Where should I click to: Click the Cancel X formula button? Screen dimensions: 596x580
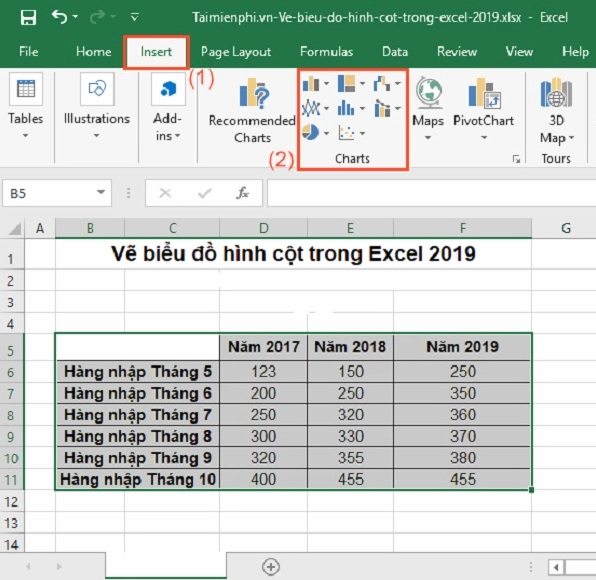165,193
